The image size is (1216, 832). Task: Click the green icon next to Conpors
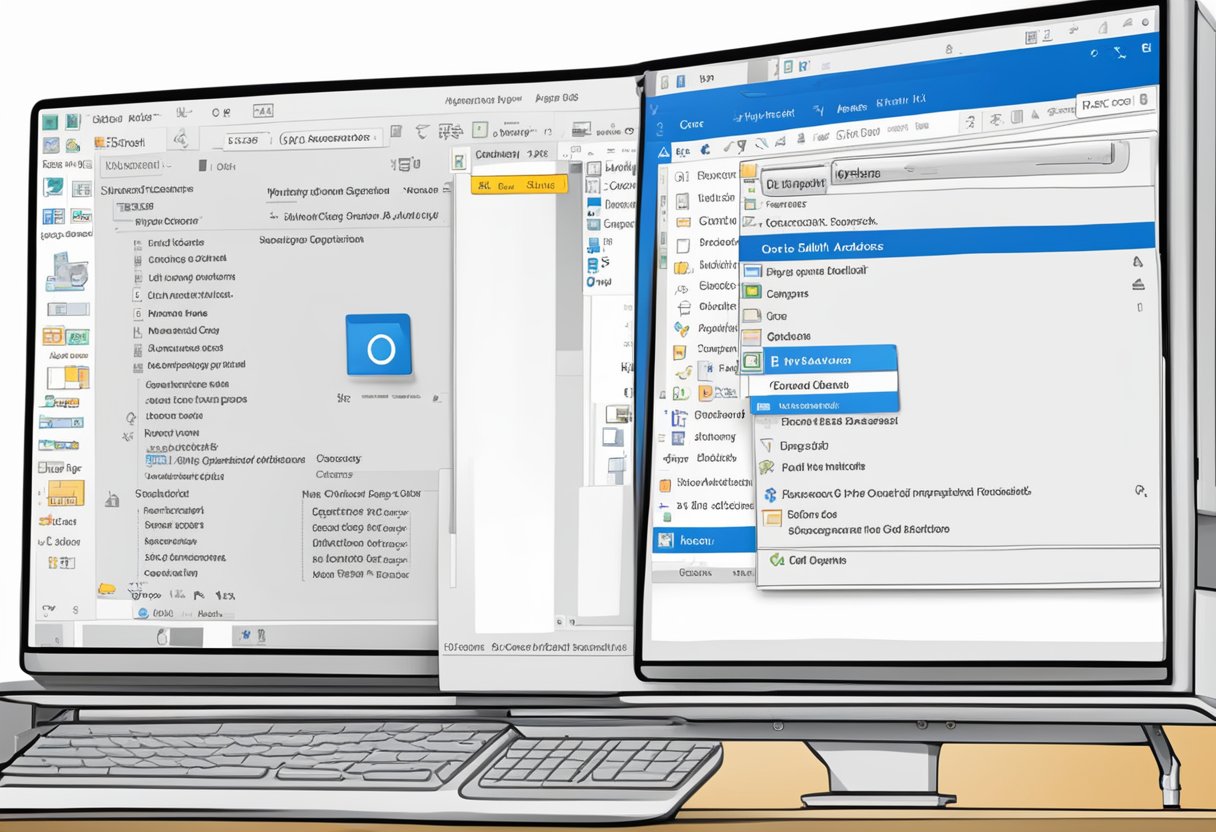coord(751,293)
